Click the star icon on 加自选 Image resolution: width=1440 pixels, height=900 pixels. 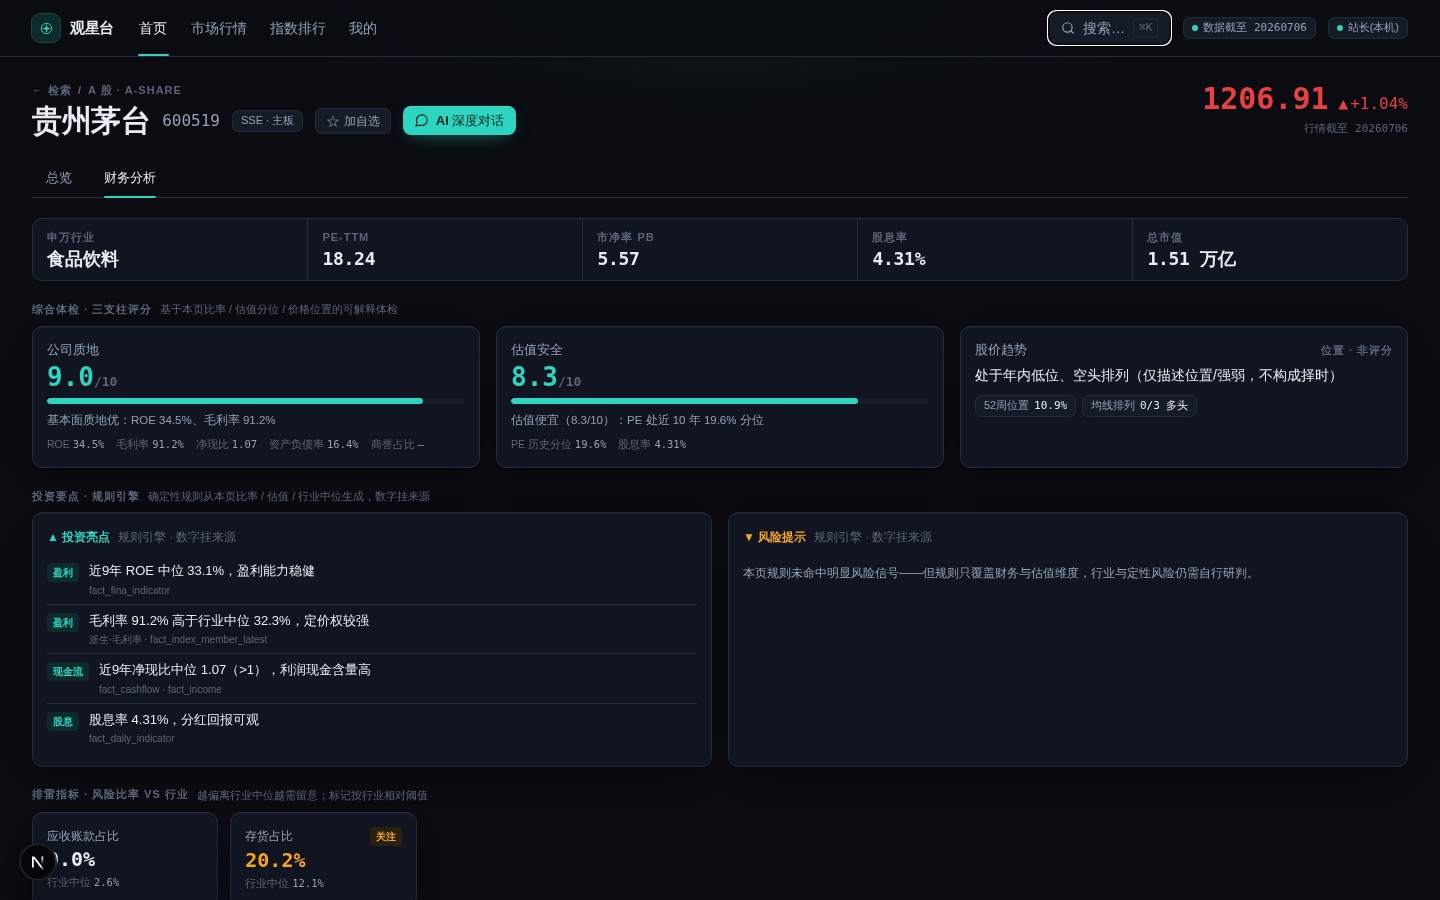(x=333, y=121)
